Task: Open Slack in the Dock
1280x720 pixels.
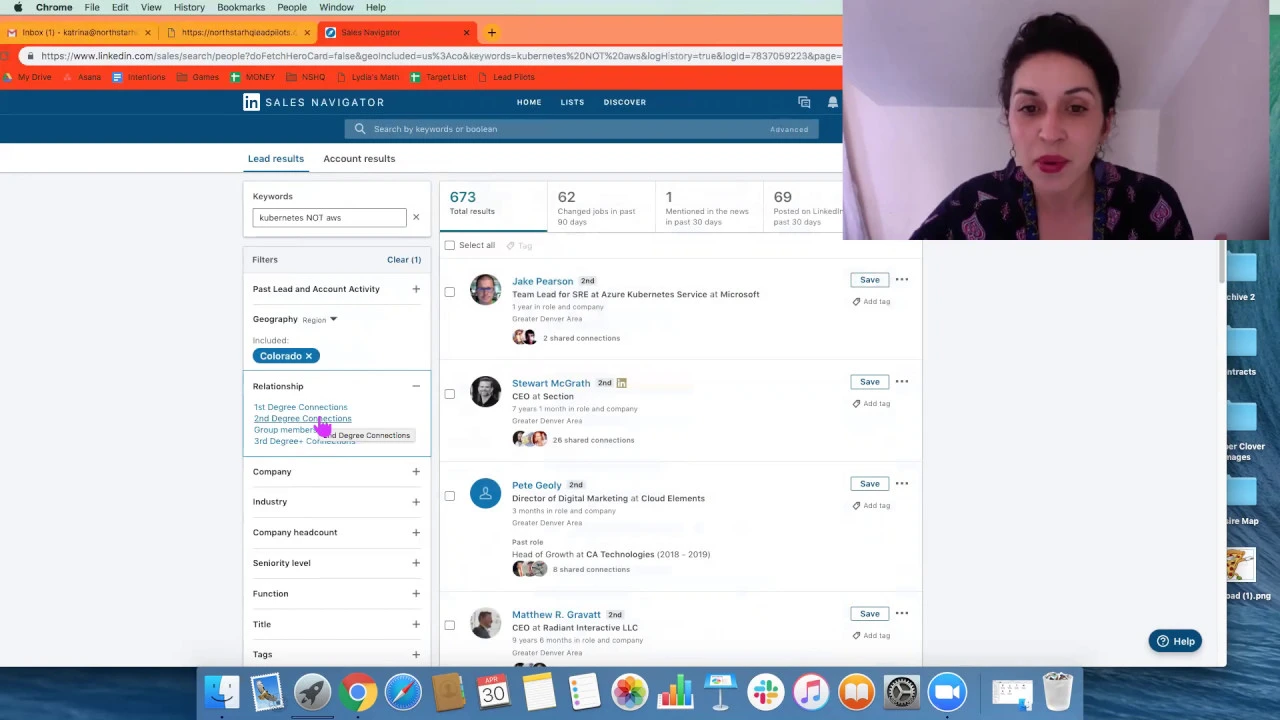Action: 766,692
